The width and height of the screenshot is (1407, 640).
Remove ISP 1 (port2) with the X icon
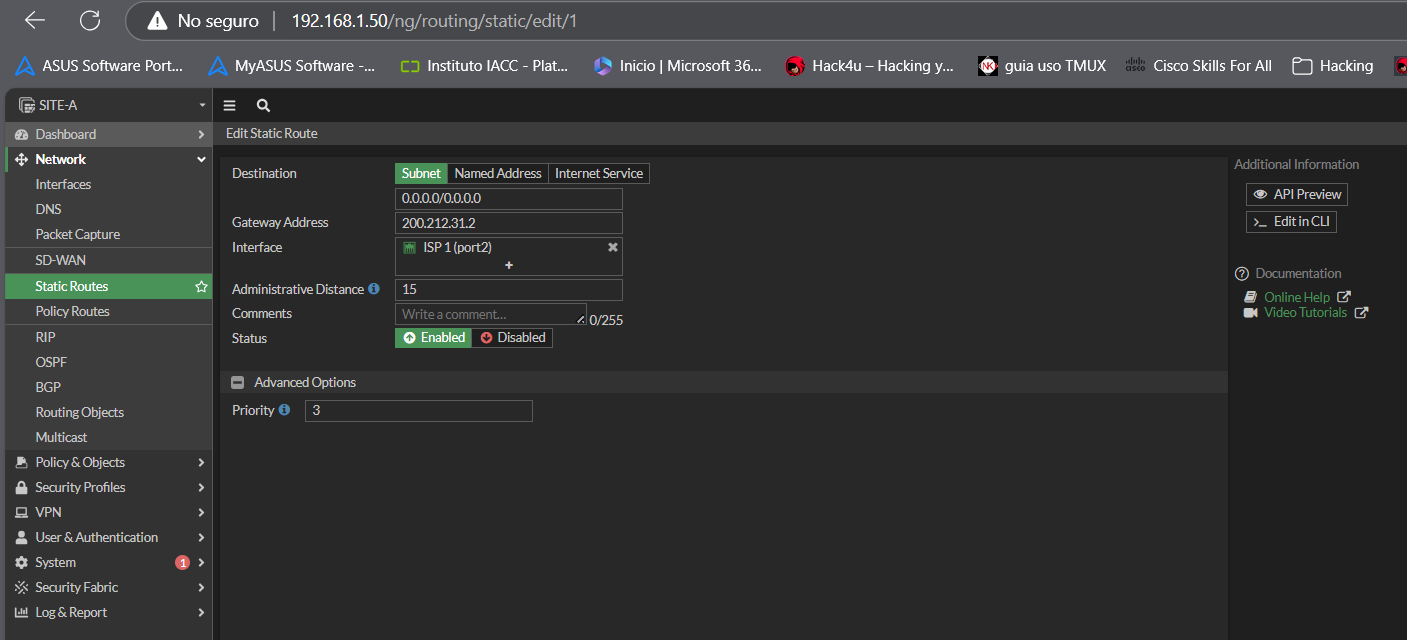pos(613,247)
